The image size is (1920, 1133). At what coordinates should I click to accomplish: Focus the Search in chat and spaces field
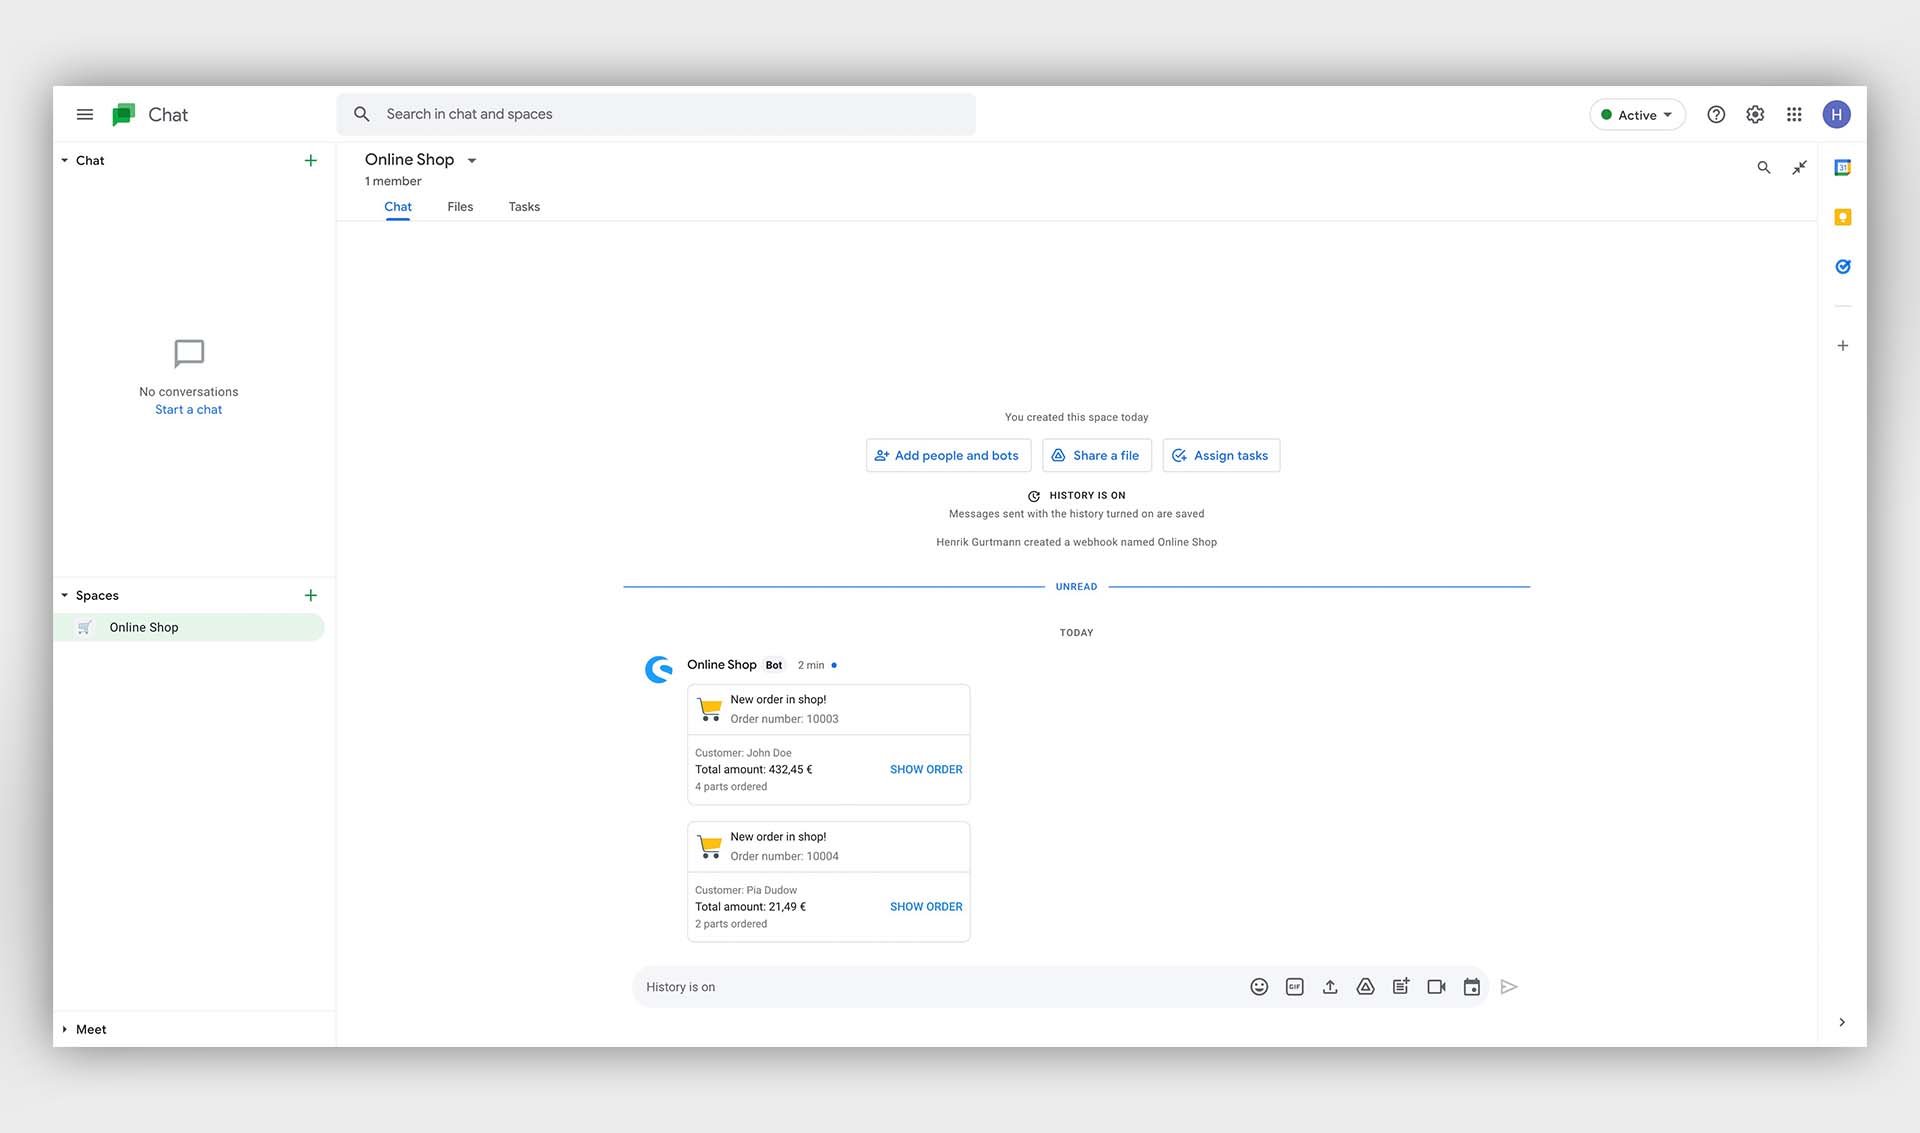[656, 114]
